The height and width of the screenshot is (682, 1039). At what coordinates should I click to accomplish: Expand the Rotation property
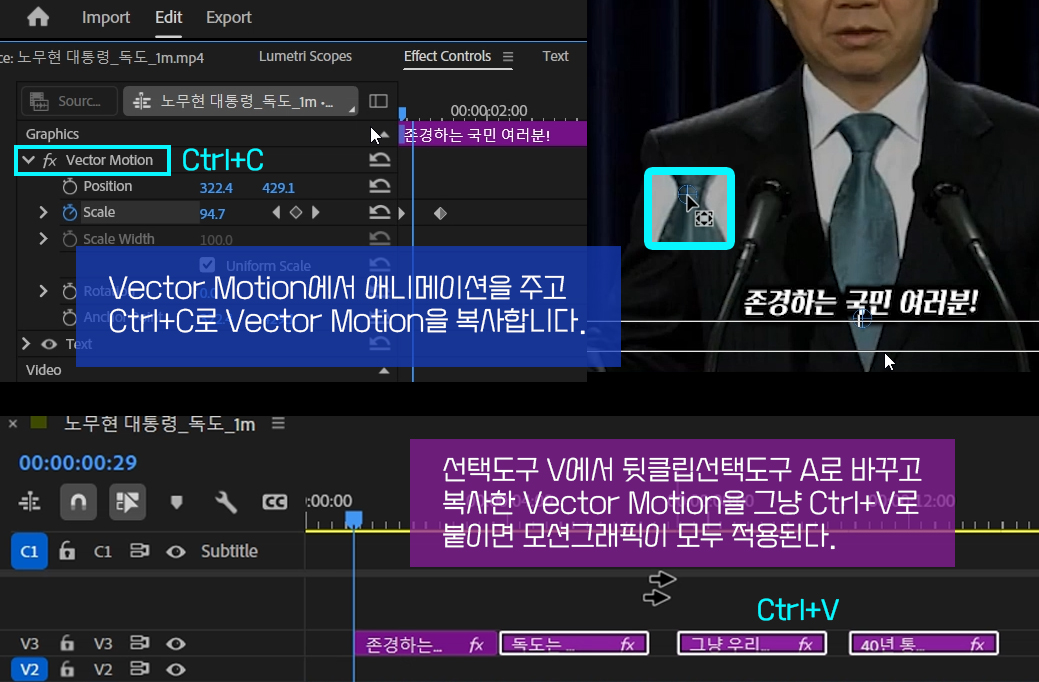click(x=43, y=291)
